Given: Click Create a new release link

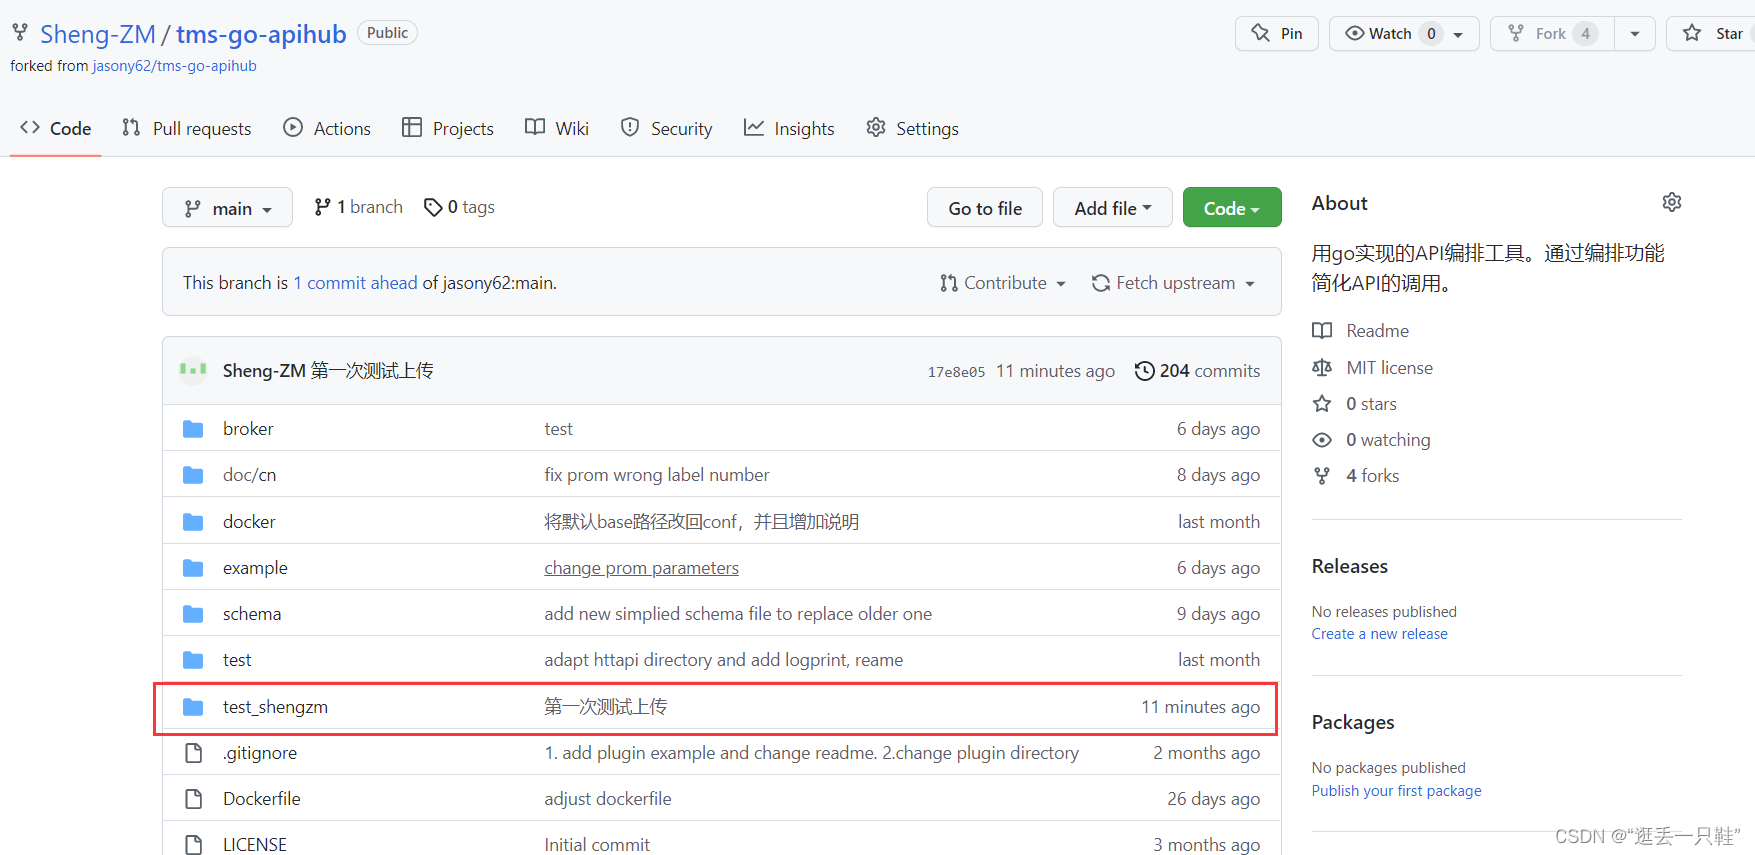Looking at the screenshot, I should point(1380,634).
